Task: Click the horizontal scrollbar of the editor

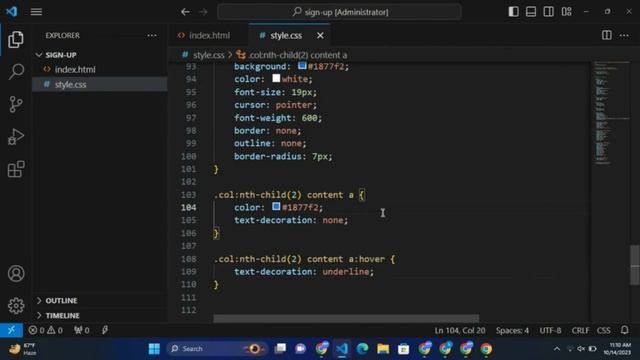Action: (x=346, y=318)
